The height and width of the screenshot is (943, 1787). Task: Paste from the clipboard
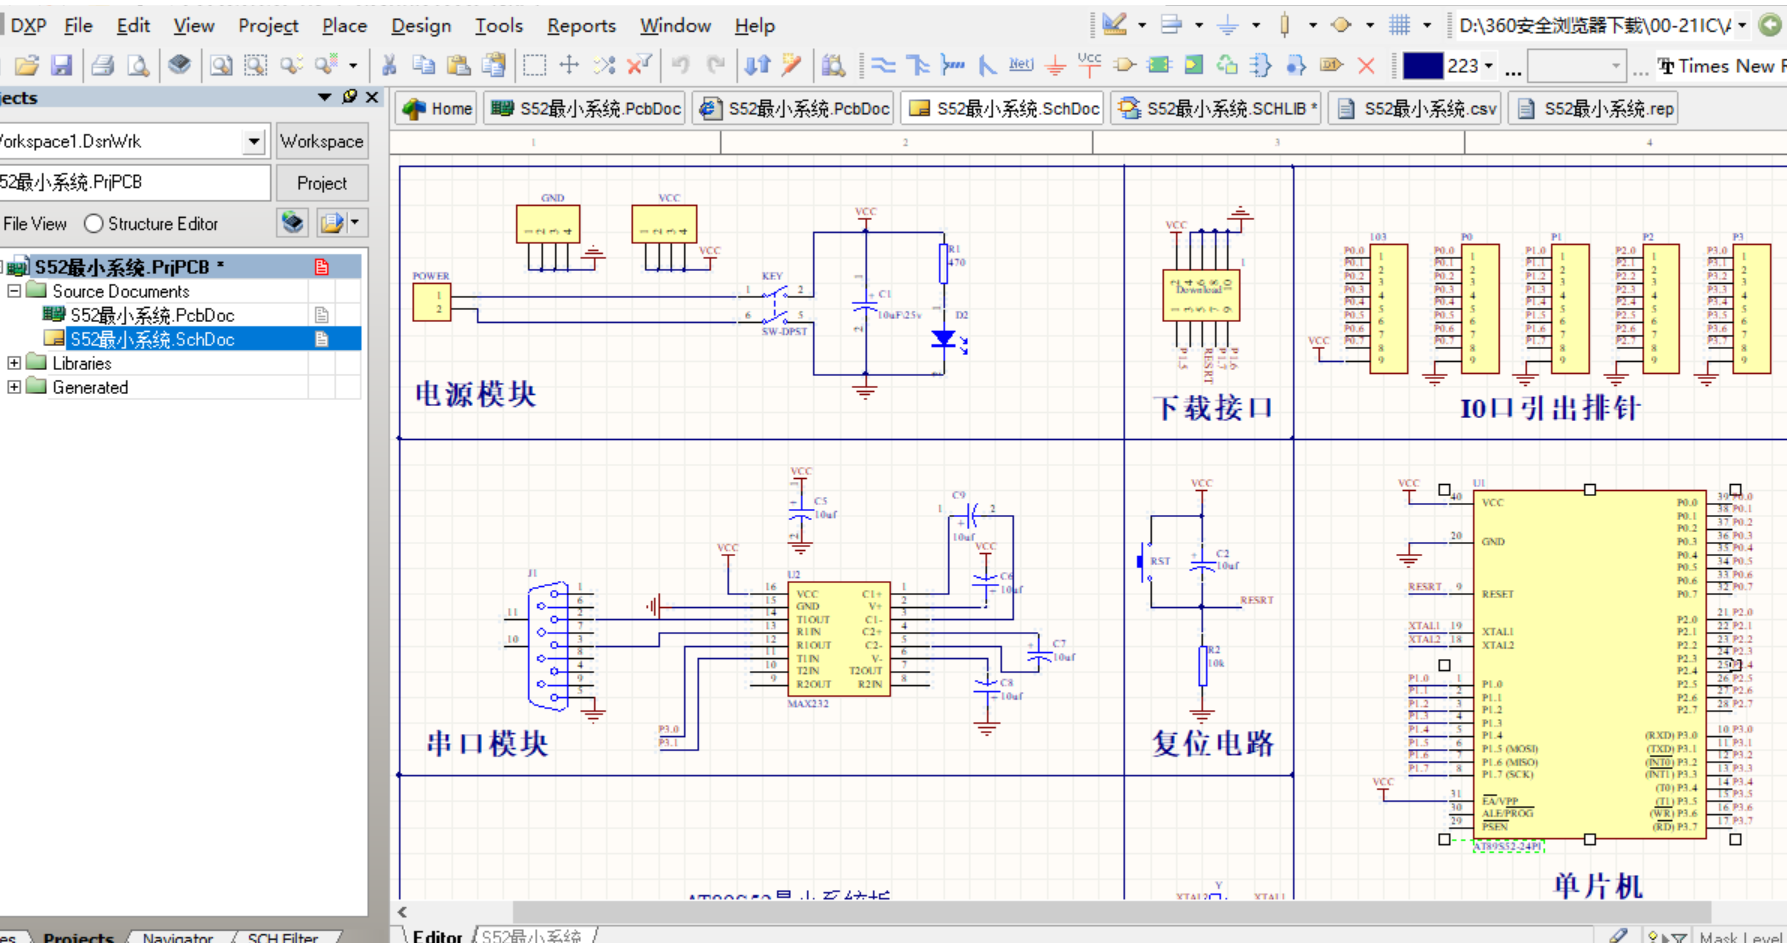click(459, 66)
